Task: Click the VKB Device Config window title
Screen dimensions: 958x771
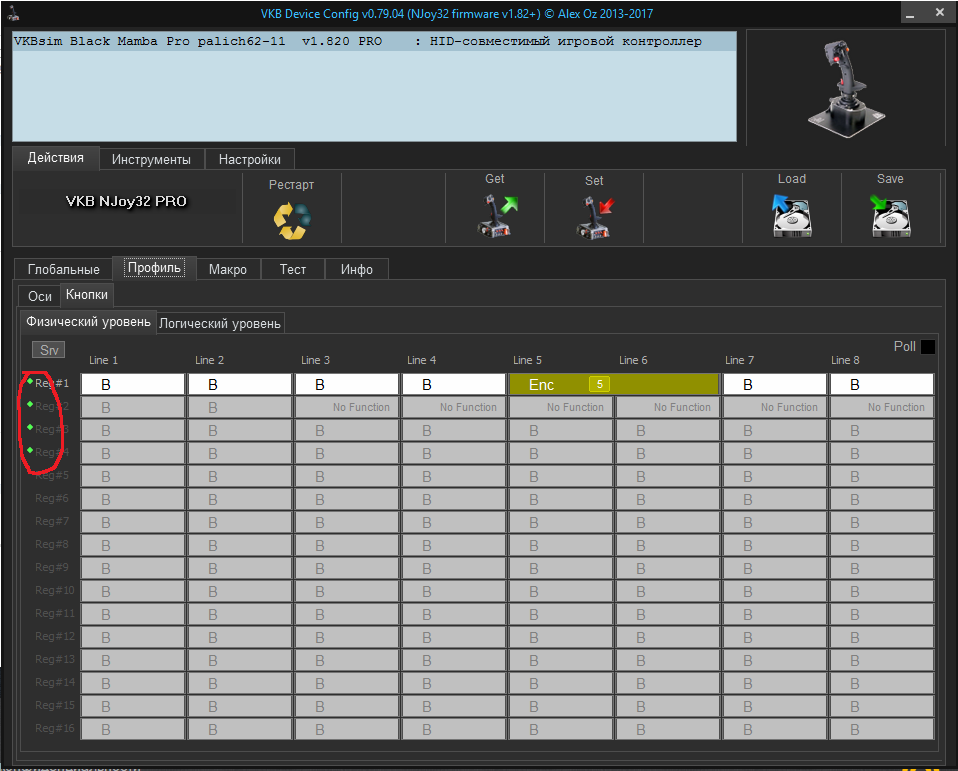Action: (456, 13)
